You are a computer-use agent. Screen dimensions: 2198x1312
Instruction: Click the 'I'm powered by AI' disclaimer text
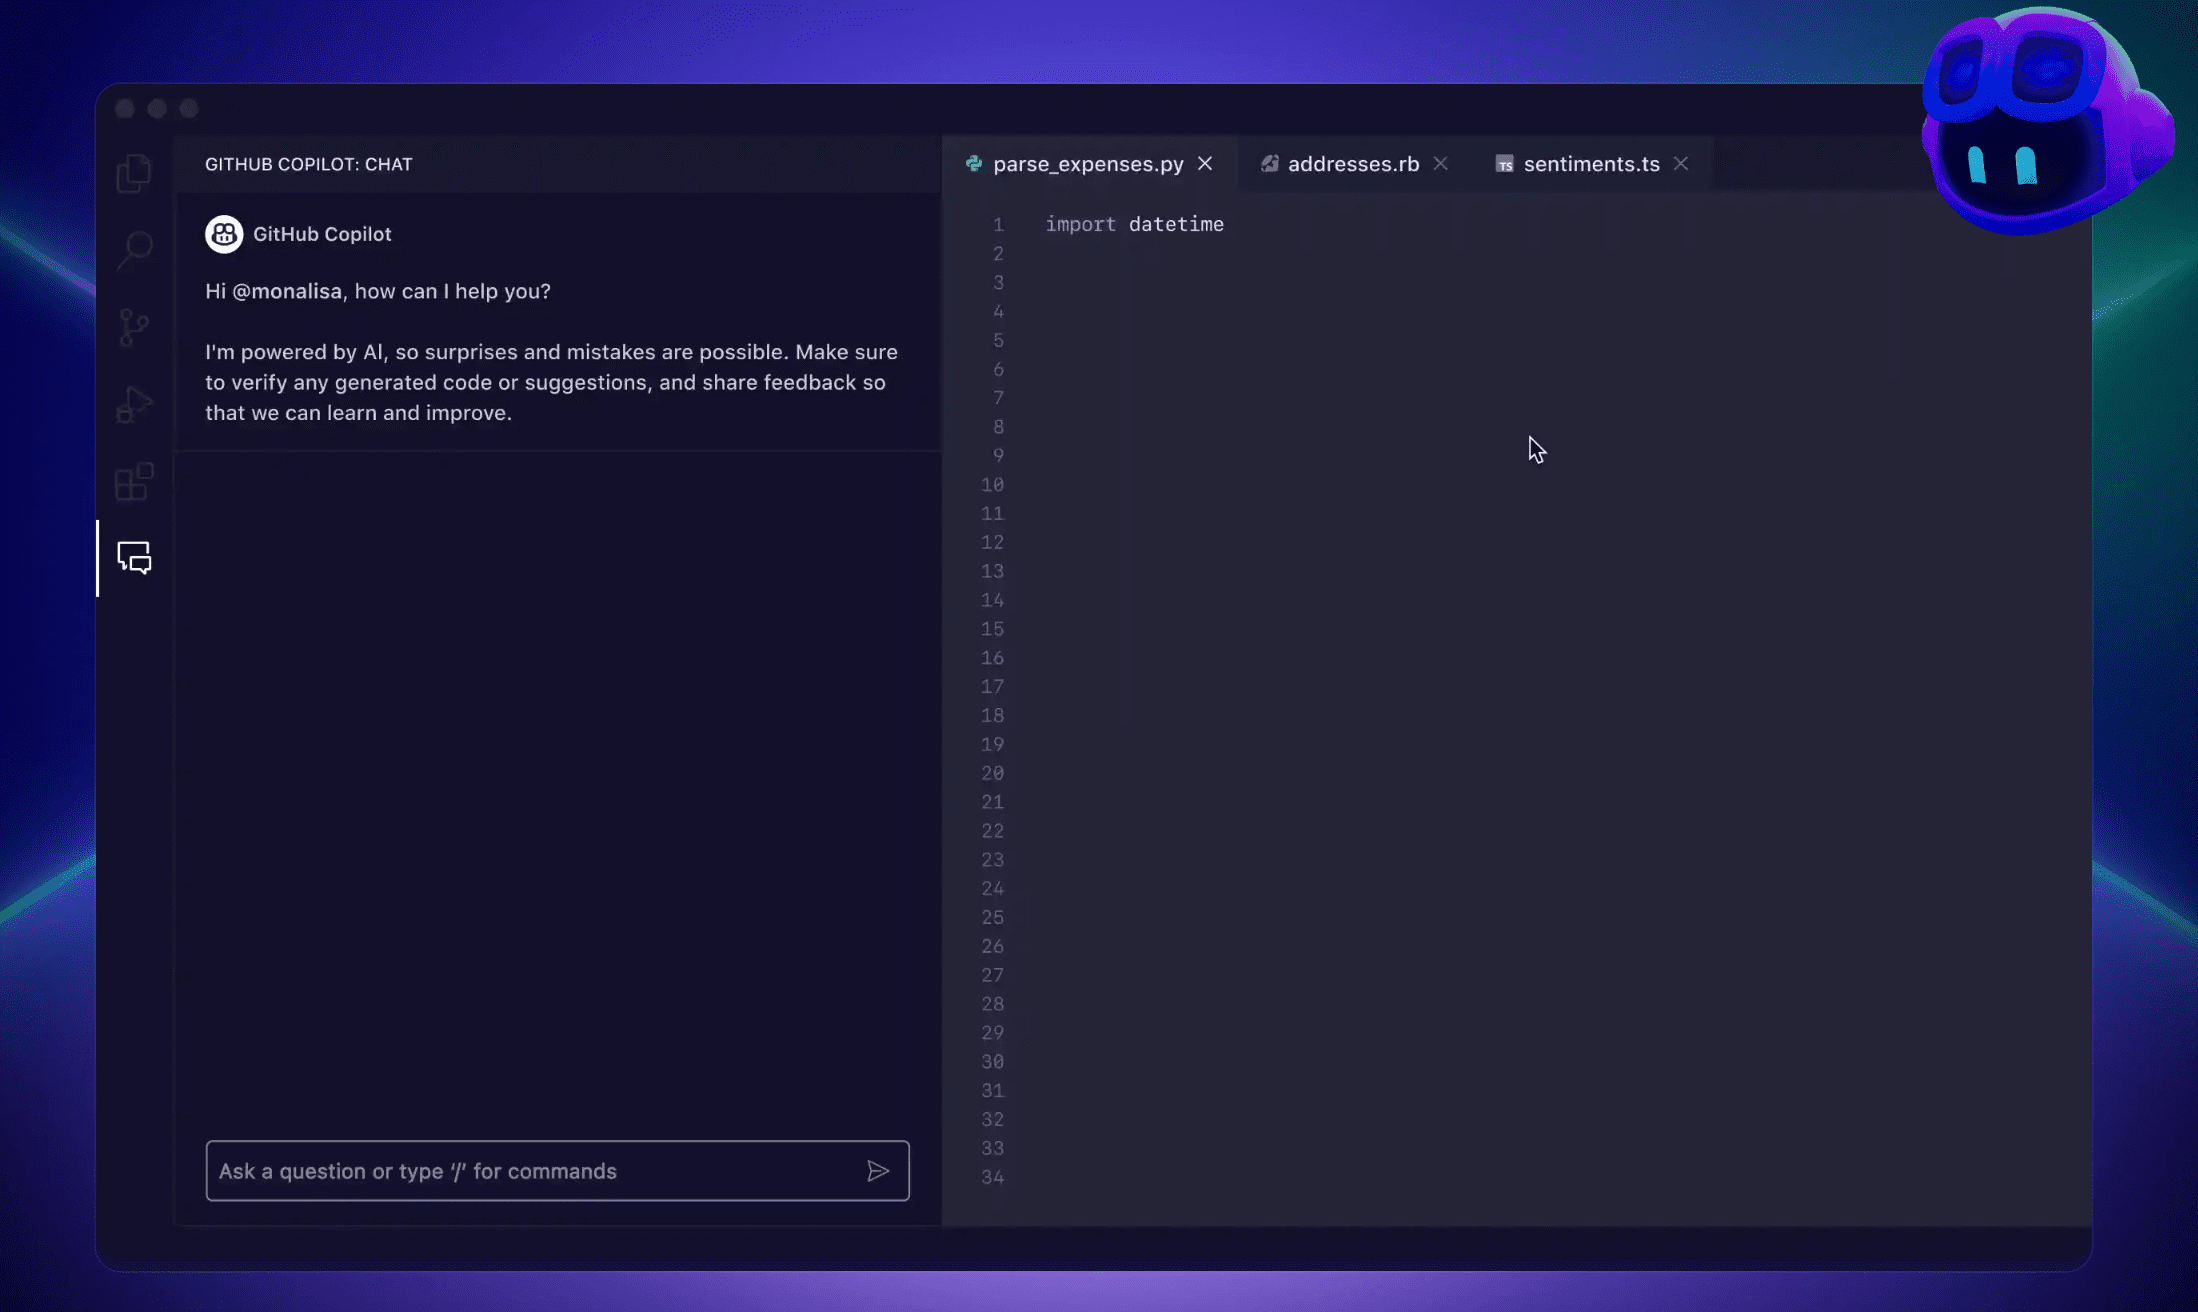click(551, 382)
